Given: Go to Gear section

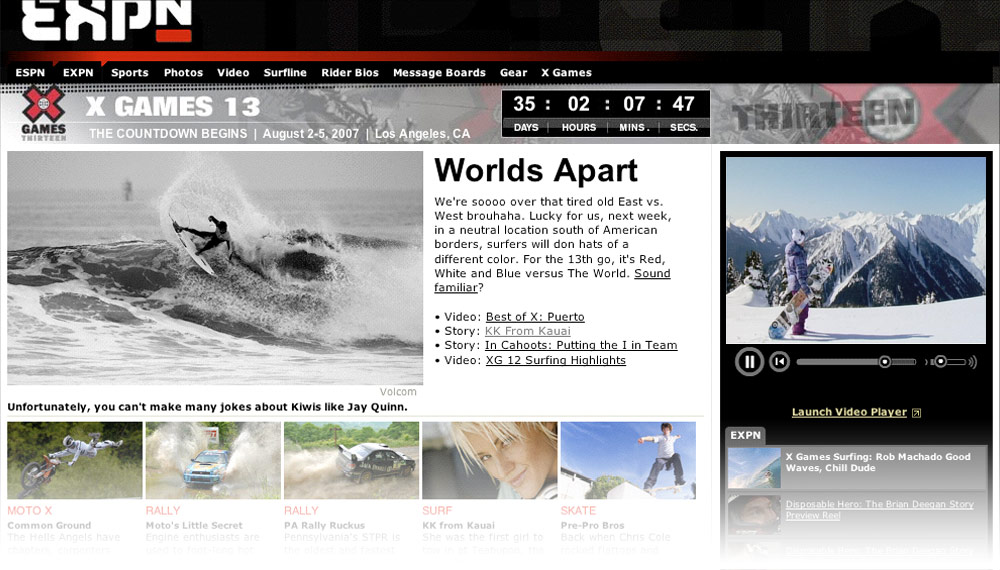Looking at the screenshot, I should click(513, 73).
